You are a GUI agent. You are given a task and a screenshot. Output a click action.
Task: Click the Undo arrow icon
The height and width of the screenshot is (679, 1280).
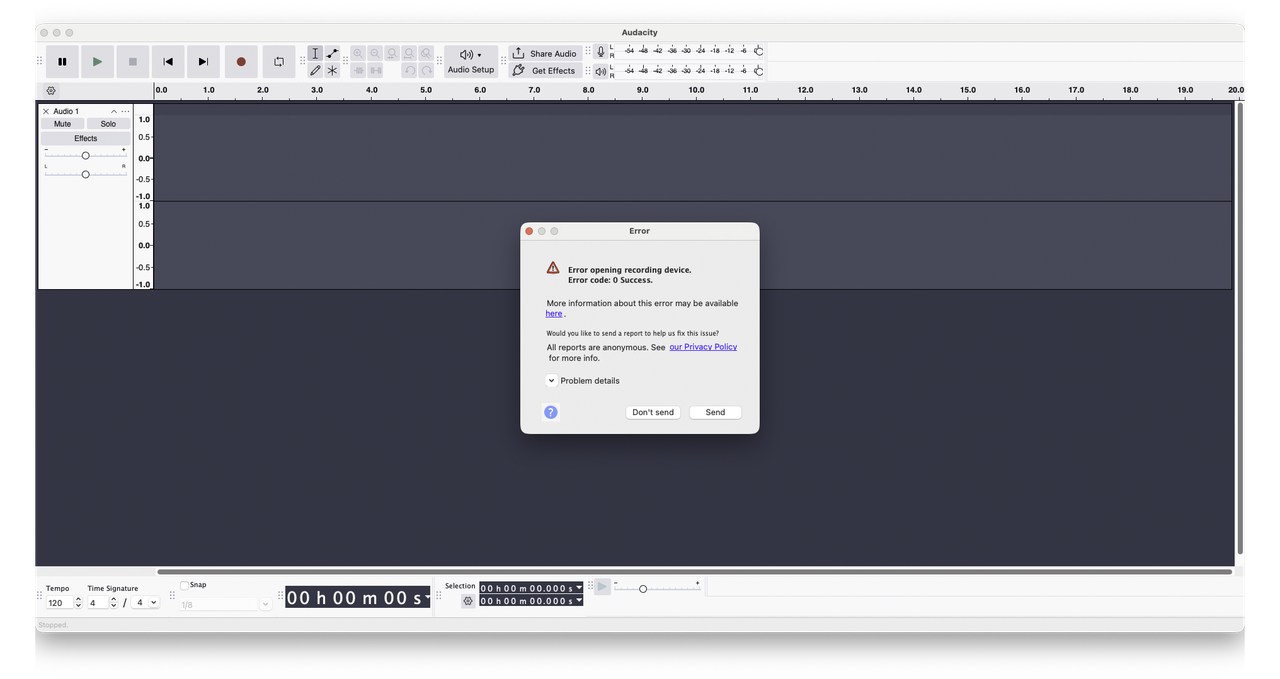point(409,71)
